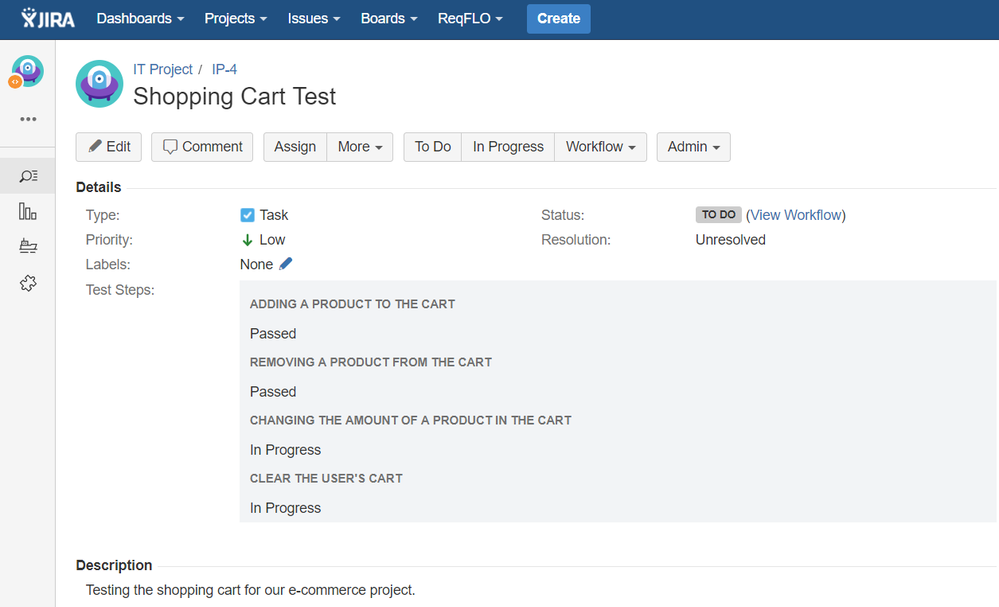Viewport: 999px width, 607px height.
Task: Click the Unresolved resolution value
Action: coord(731,240)
